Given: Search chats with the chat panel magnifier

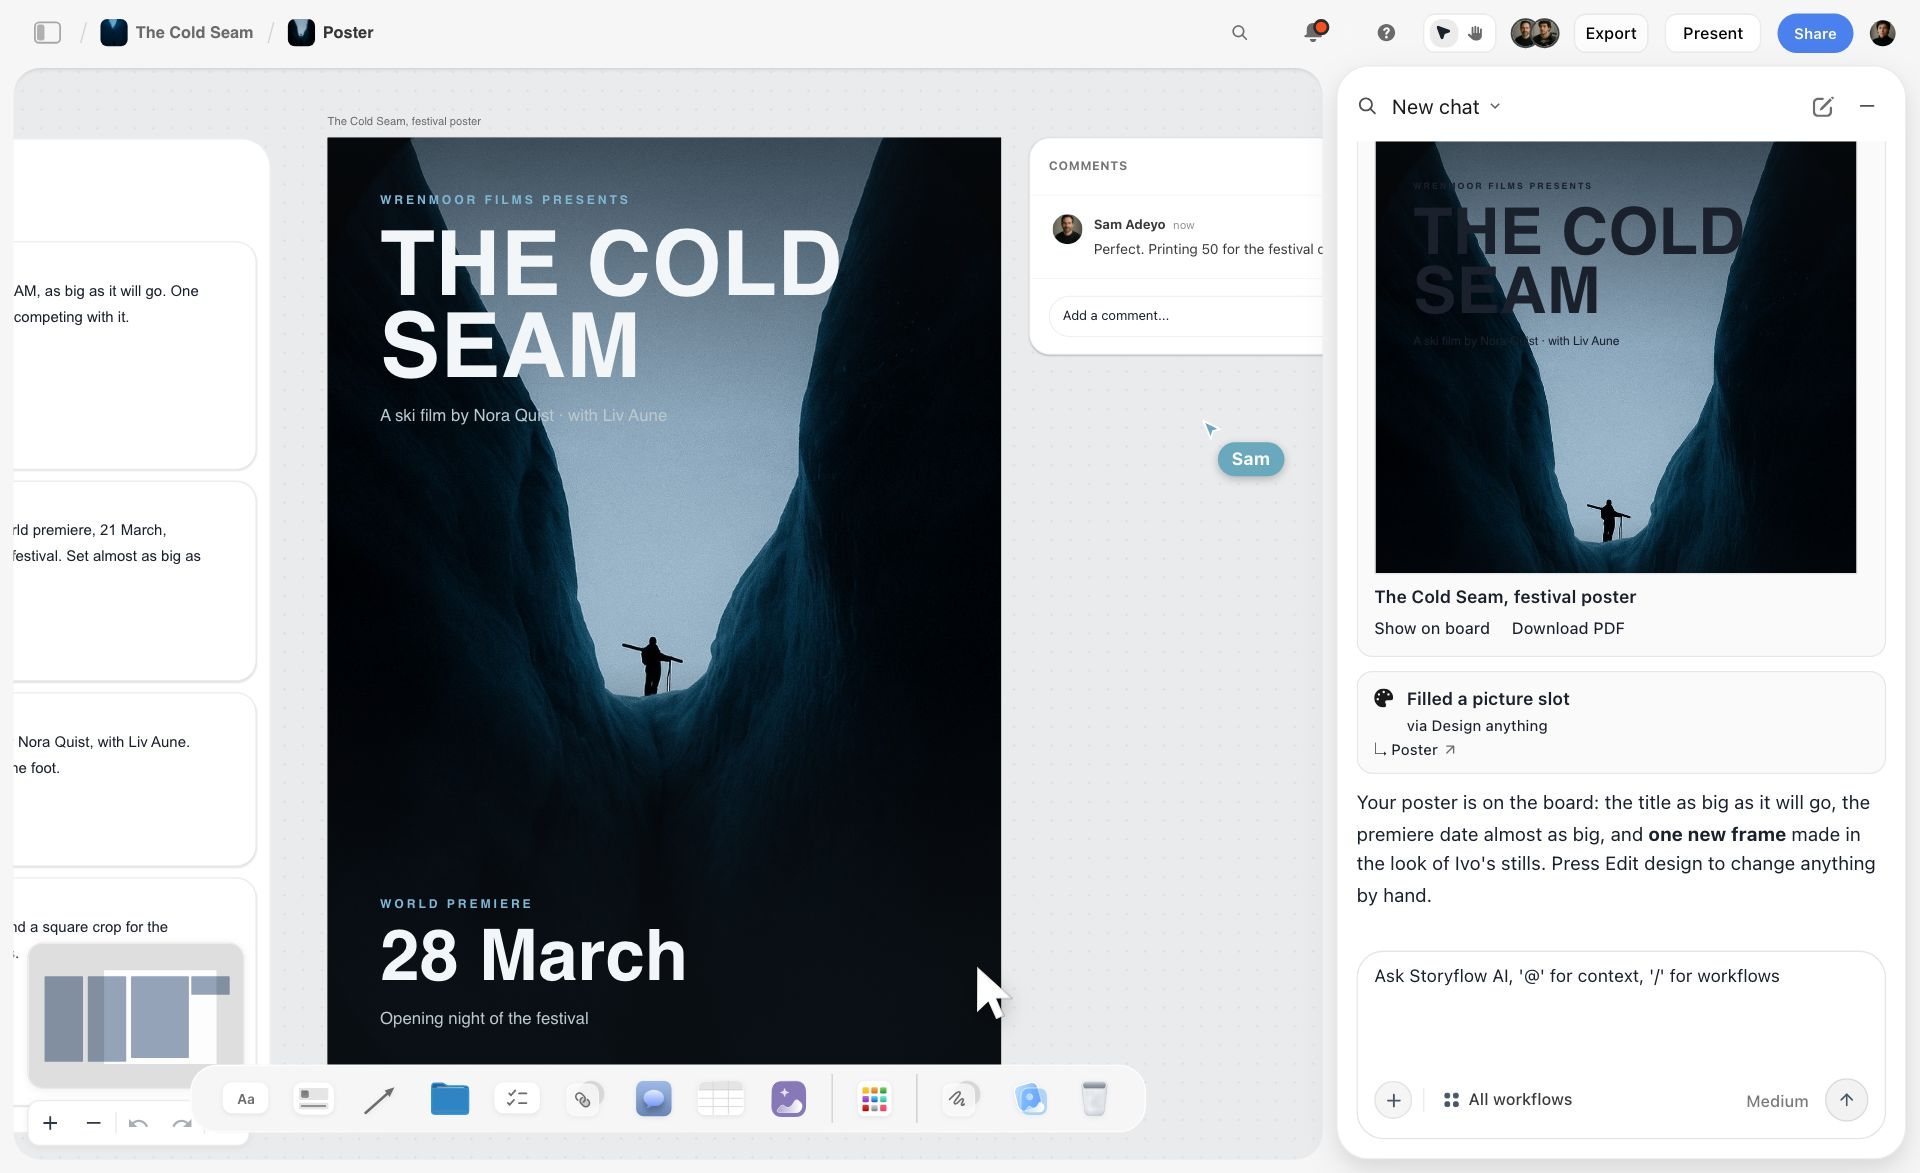Looking at the screenshot, I should (1367, 106).
